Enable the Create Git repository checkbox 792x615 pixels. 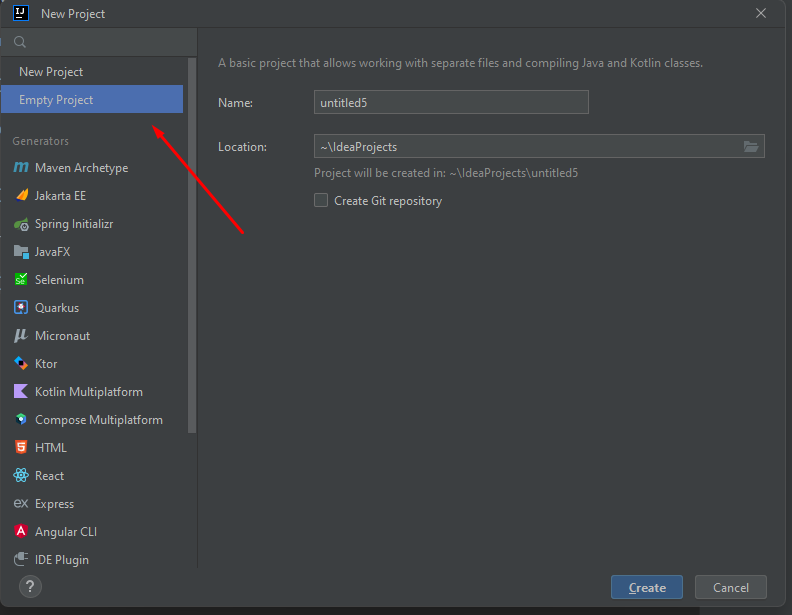point(321,200)
